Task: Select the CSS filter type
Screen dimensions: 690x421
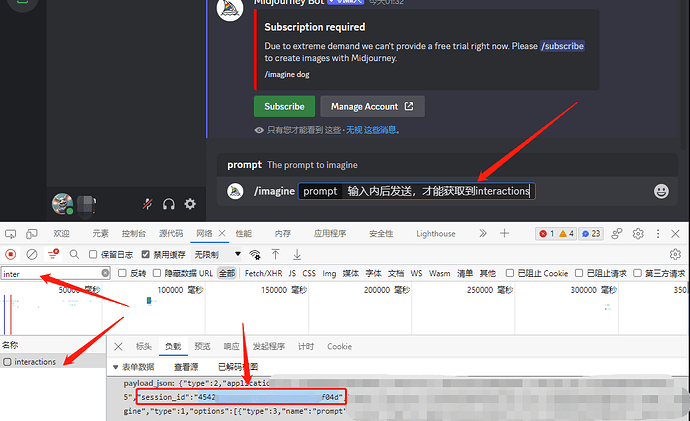Action: click(x=309, y=273)
